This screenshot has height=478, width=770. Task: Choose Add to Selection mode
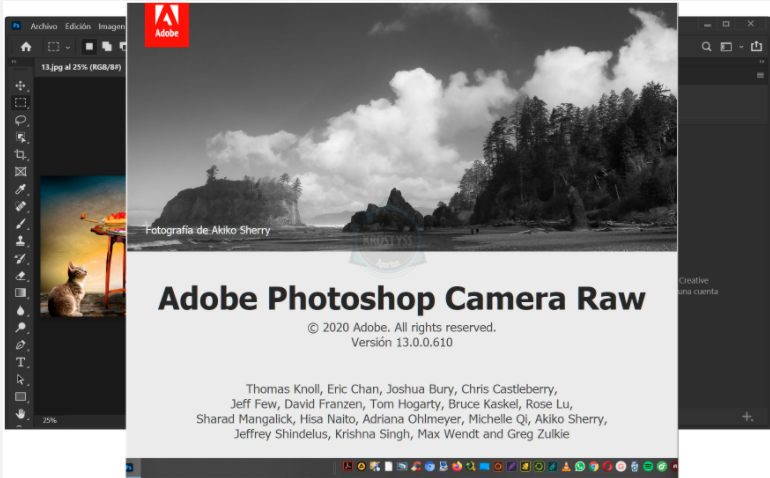click(x=107, y=47)
